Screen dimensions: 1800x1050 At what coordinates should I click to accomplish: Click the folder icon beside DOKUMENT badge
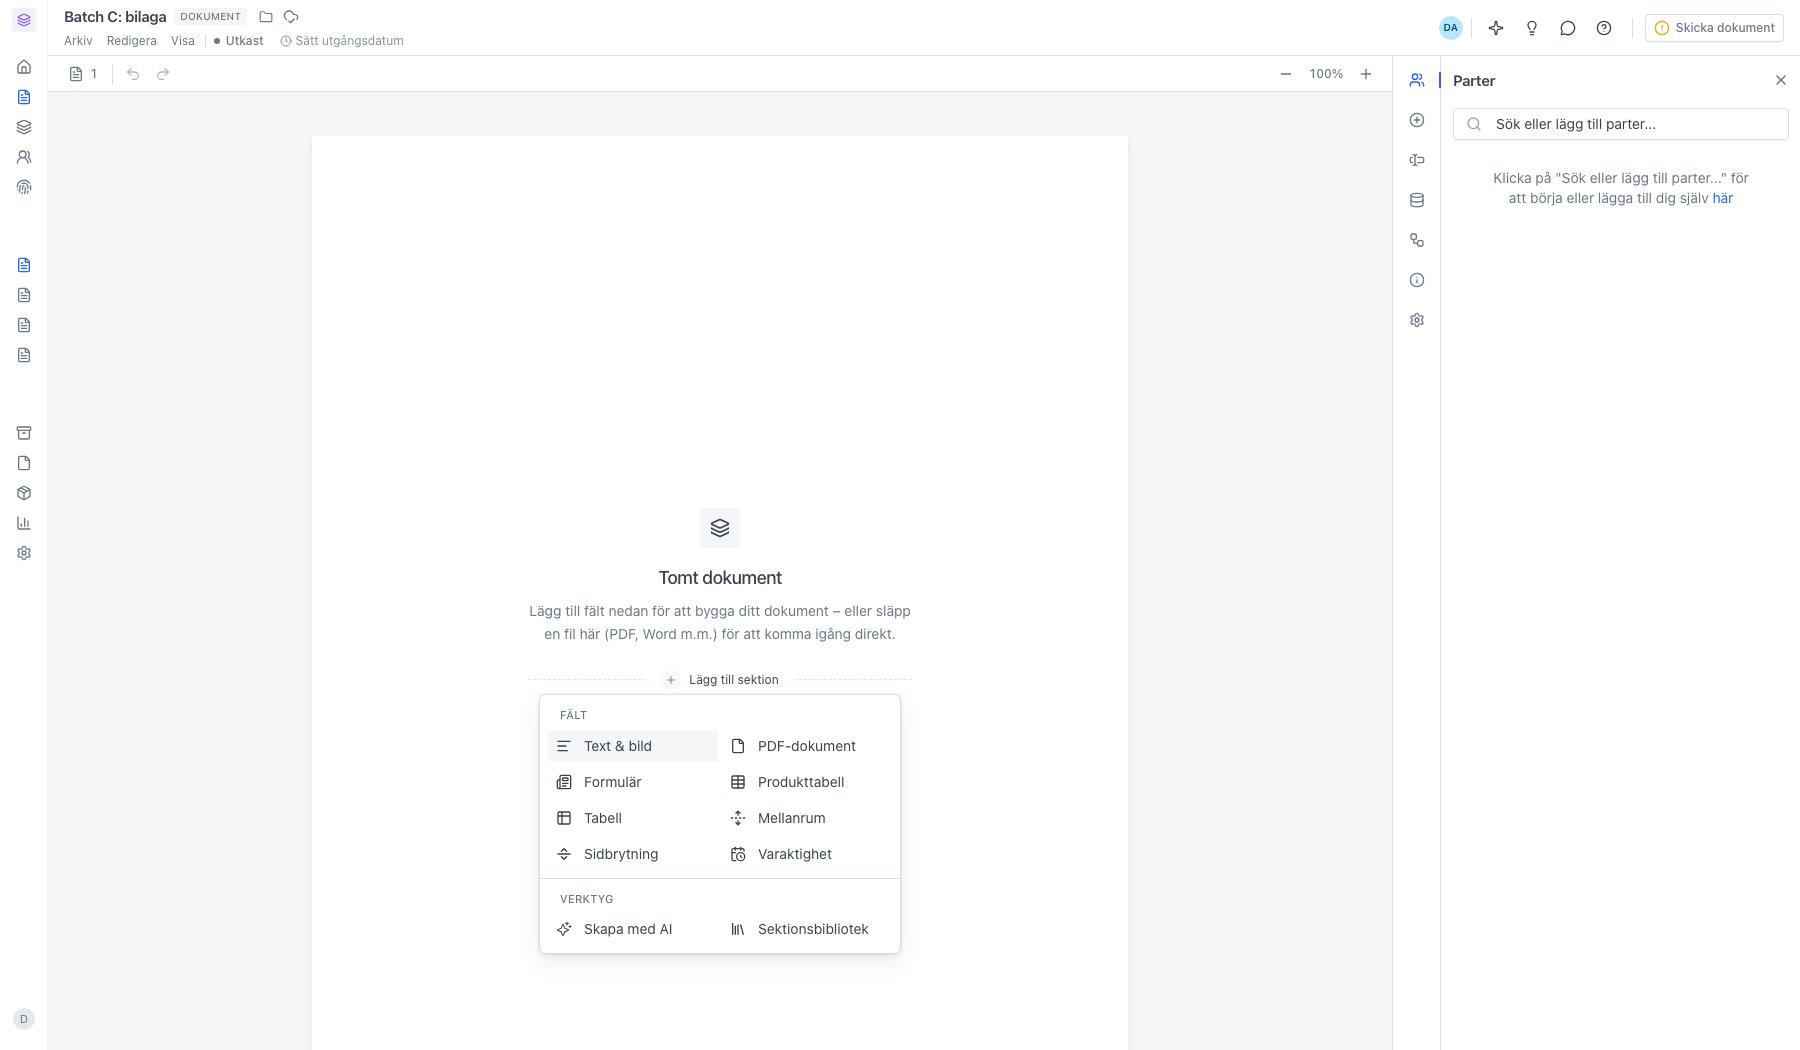[x=266, y=17]
